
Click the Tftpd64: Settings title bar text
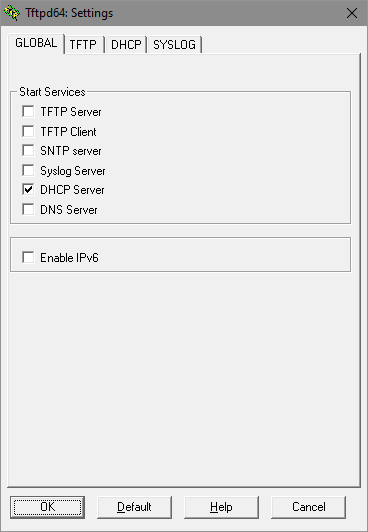(69, 13)
